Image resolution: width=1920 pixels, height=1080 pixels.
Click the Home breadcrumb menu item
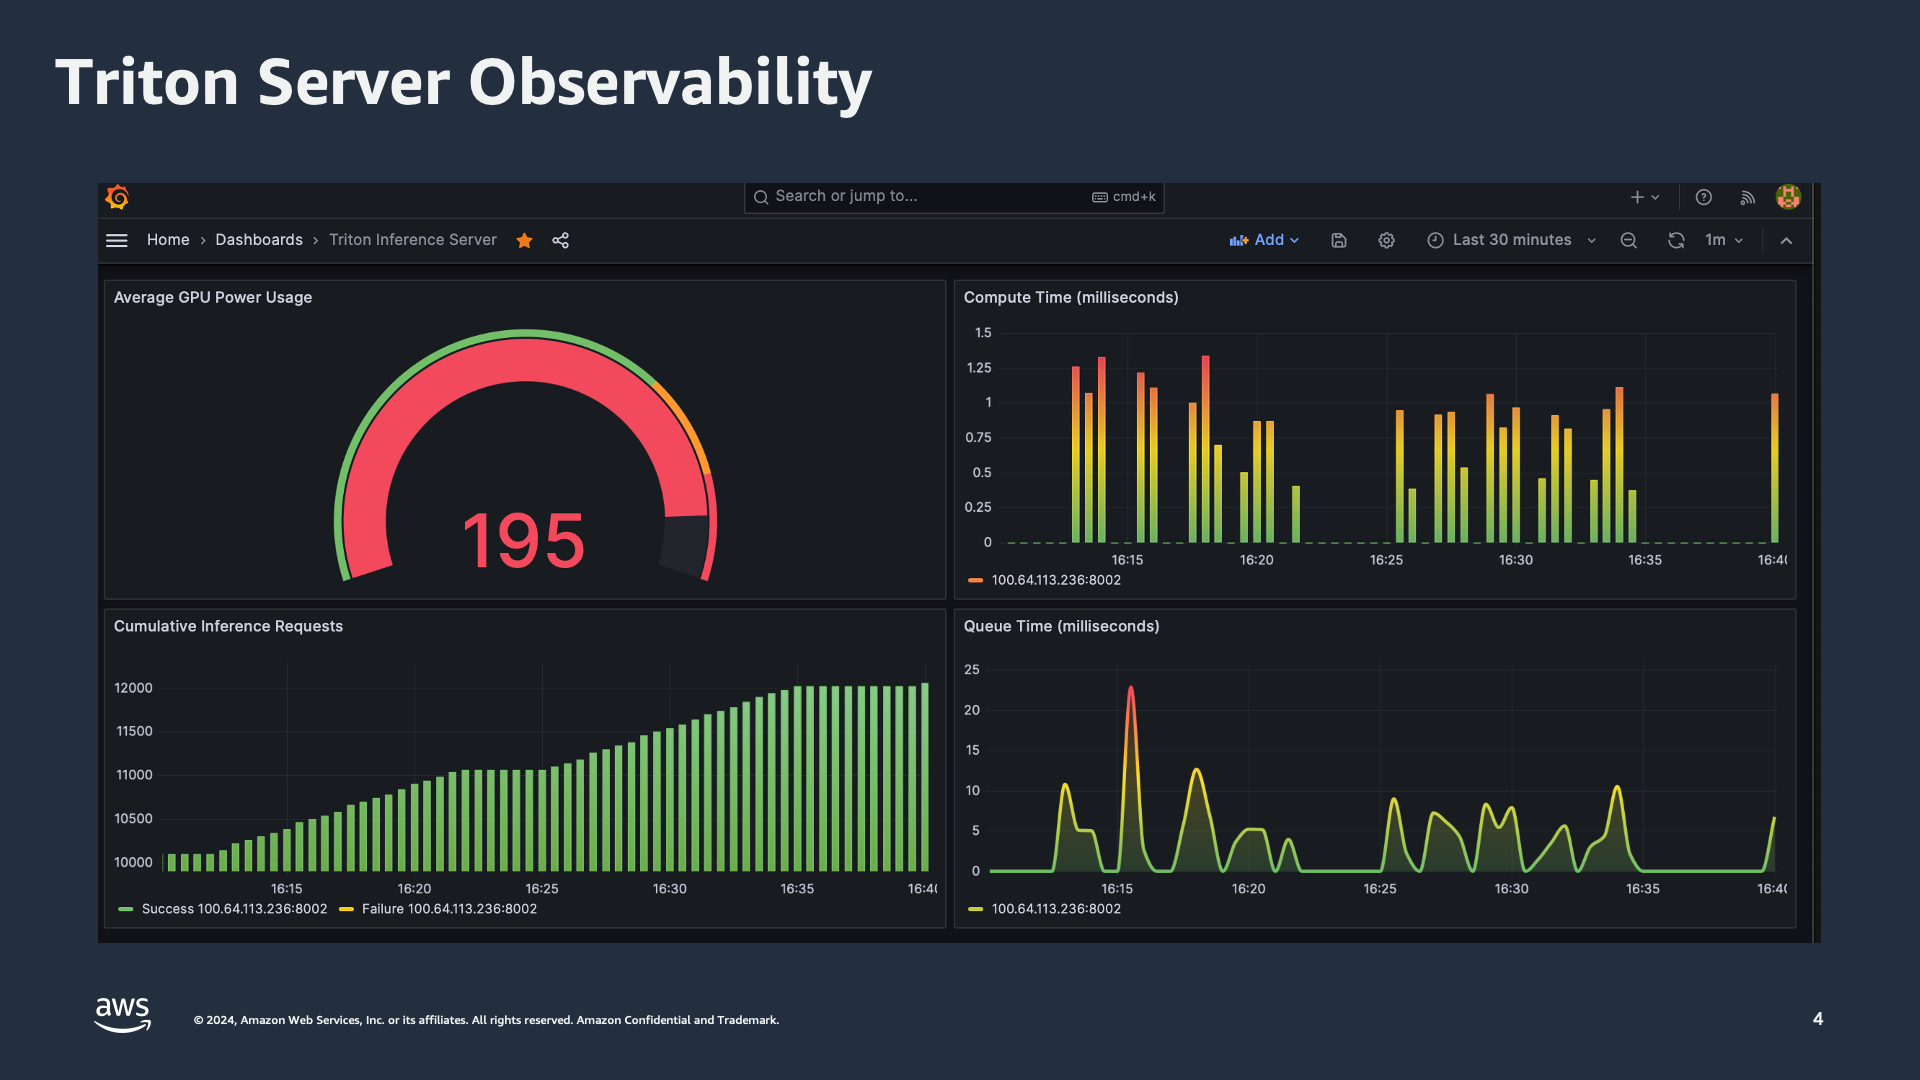click(167, 240)
